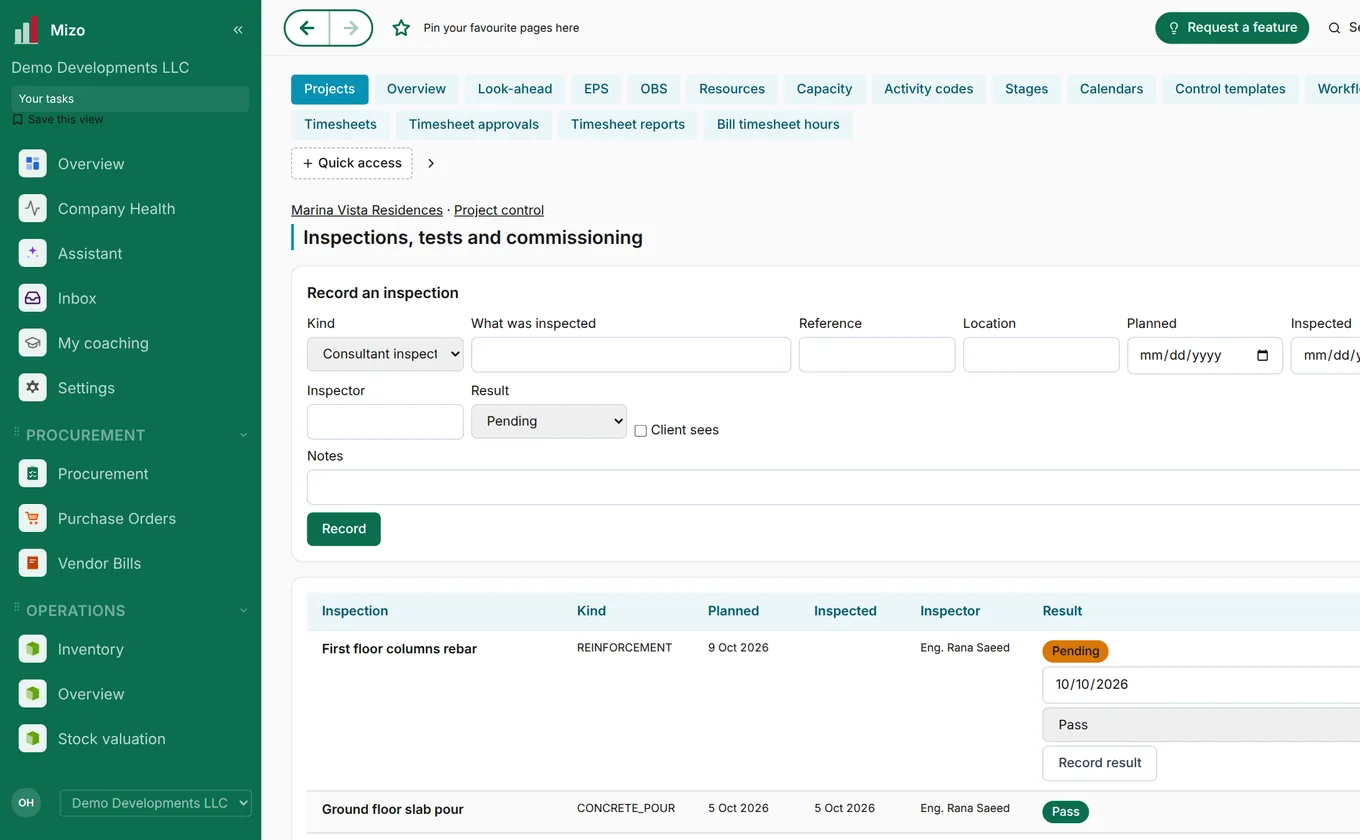This screenshot has width=1360, height=840.
Task: Open the Procurement clipboard icon
Action: pos(33,474)
